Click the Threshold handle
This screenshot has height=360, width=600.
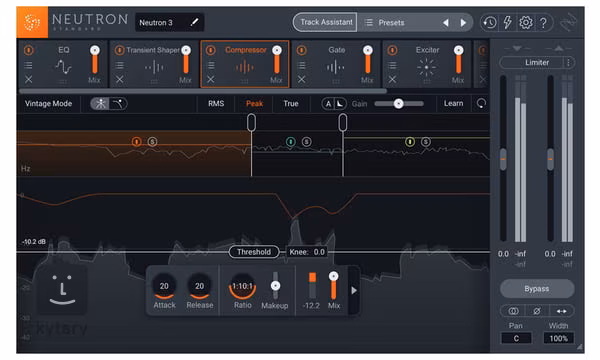[254, 252]
